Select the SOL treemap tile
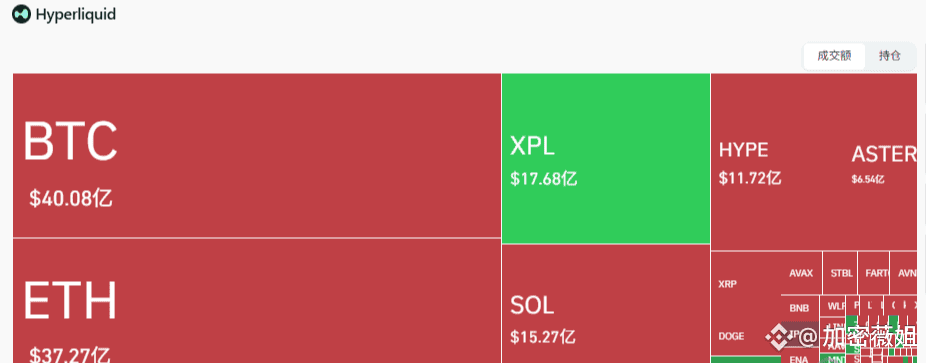926x363 pixels. point(606,304)
